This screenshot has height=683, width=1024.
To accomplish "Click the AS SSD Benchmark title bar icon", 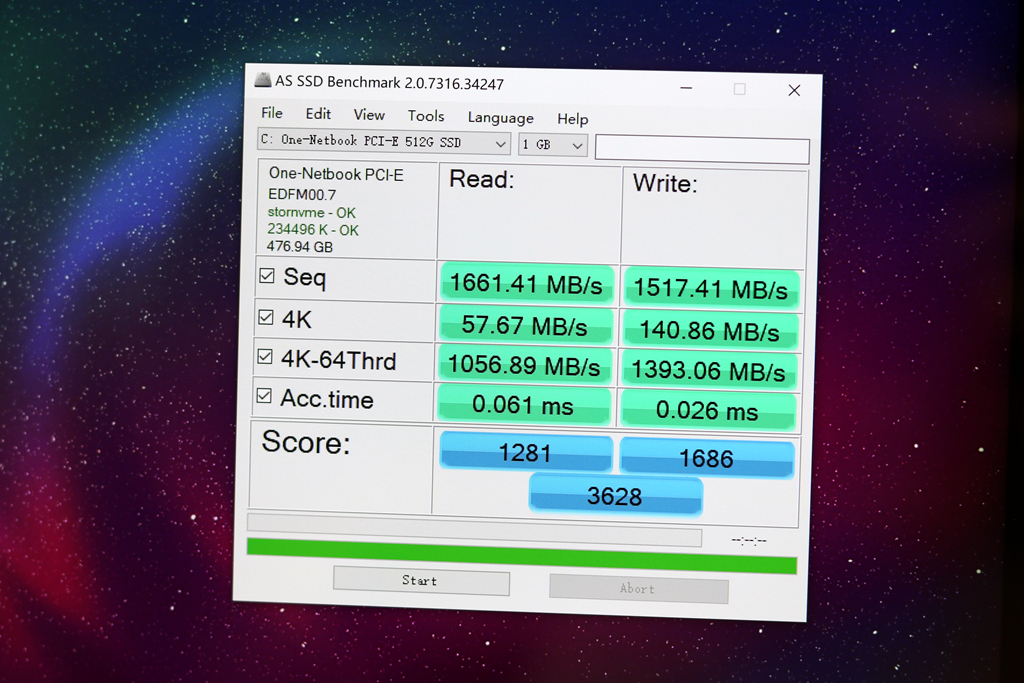I will tap(263, 80).
